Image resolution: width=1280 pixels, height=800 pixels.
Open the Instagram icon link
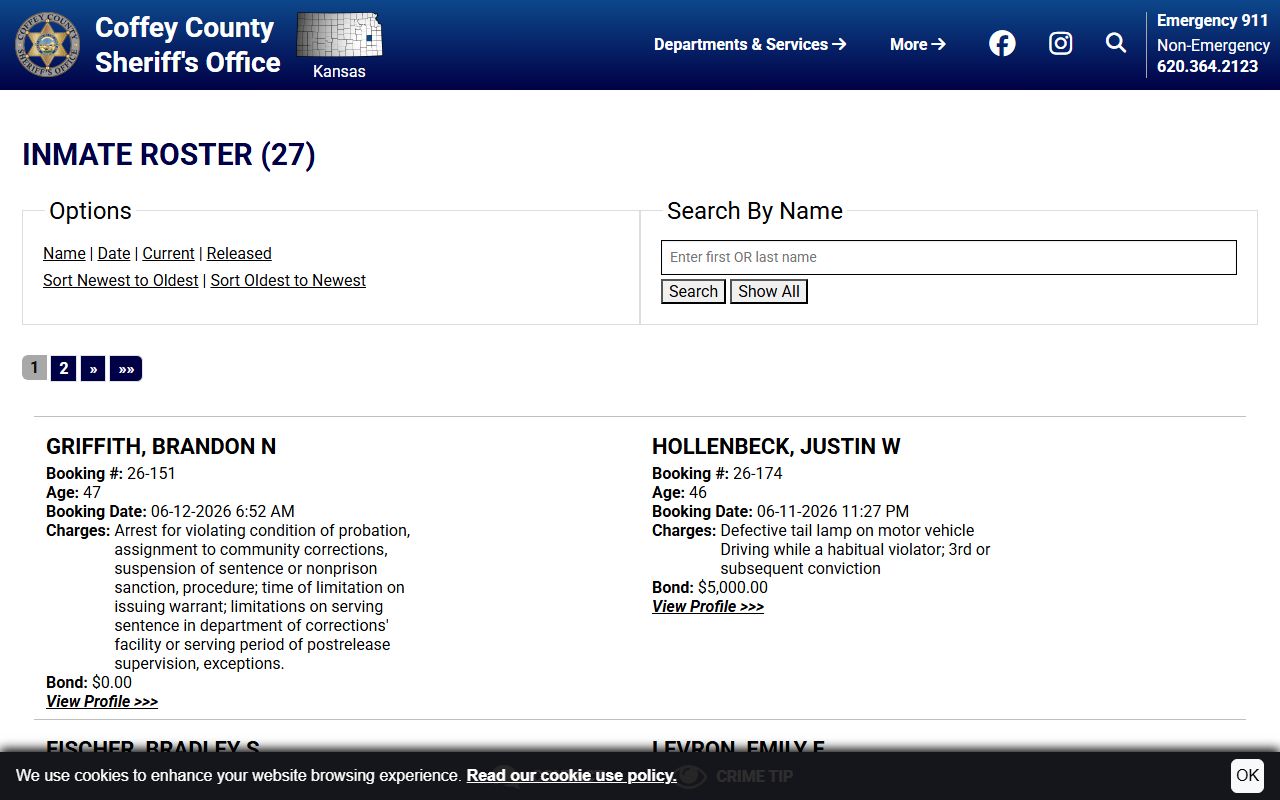coord(1060,43)
